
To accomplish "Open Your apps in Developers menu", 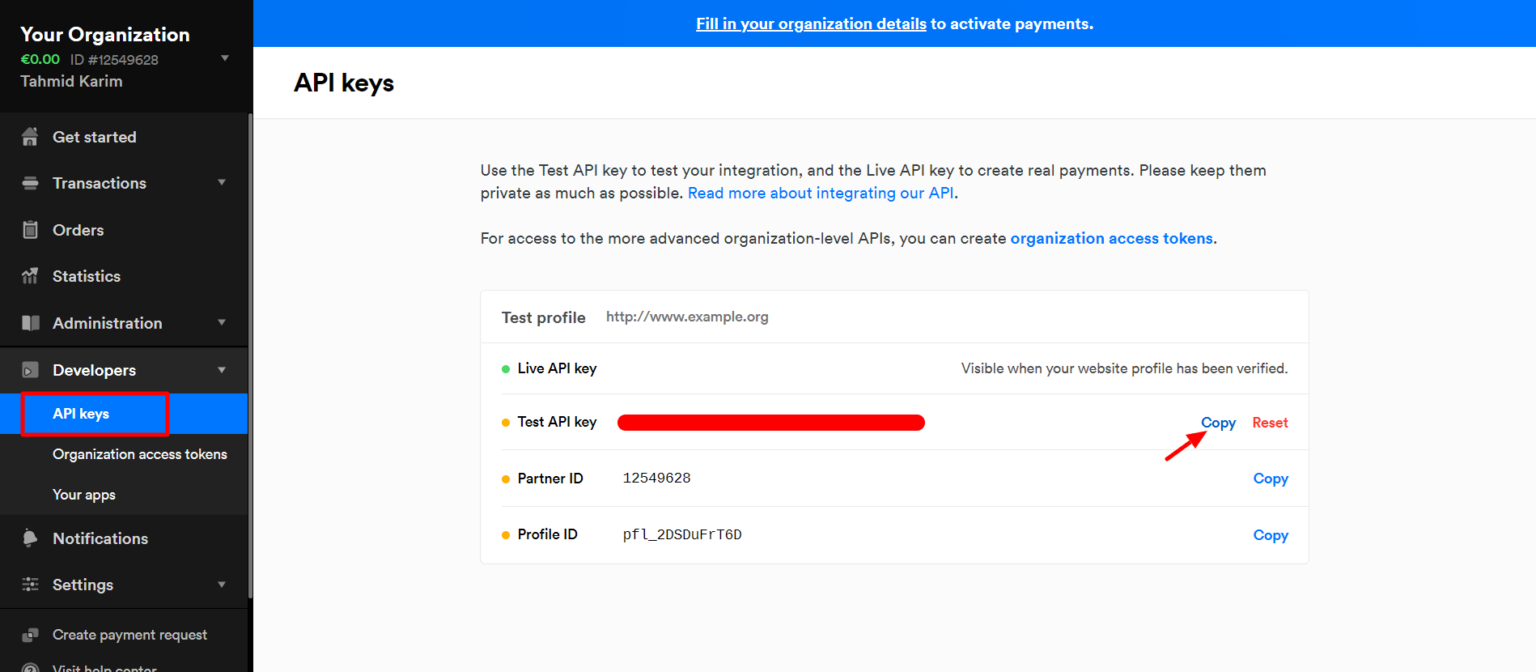I will coord(85,494).
